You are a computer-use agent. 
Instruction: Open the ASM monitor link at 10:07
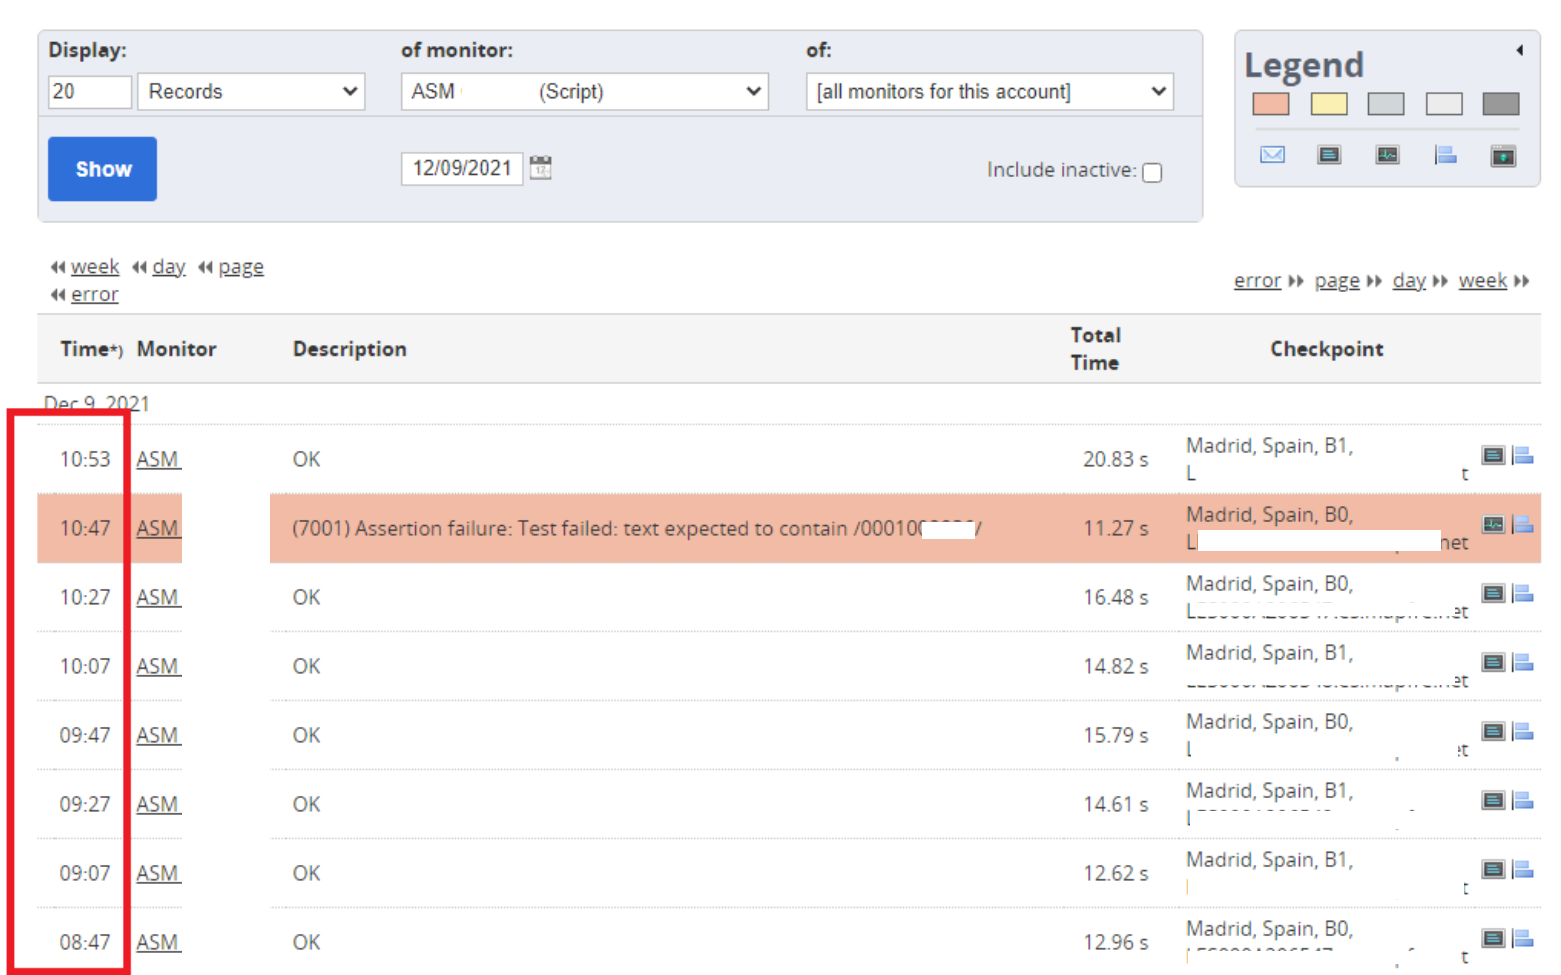tap(158, 666)
